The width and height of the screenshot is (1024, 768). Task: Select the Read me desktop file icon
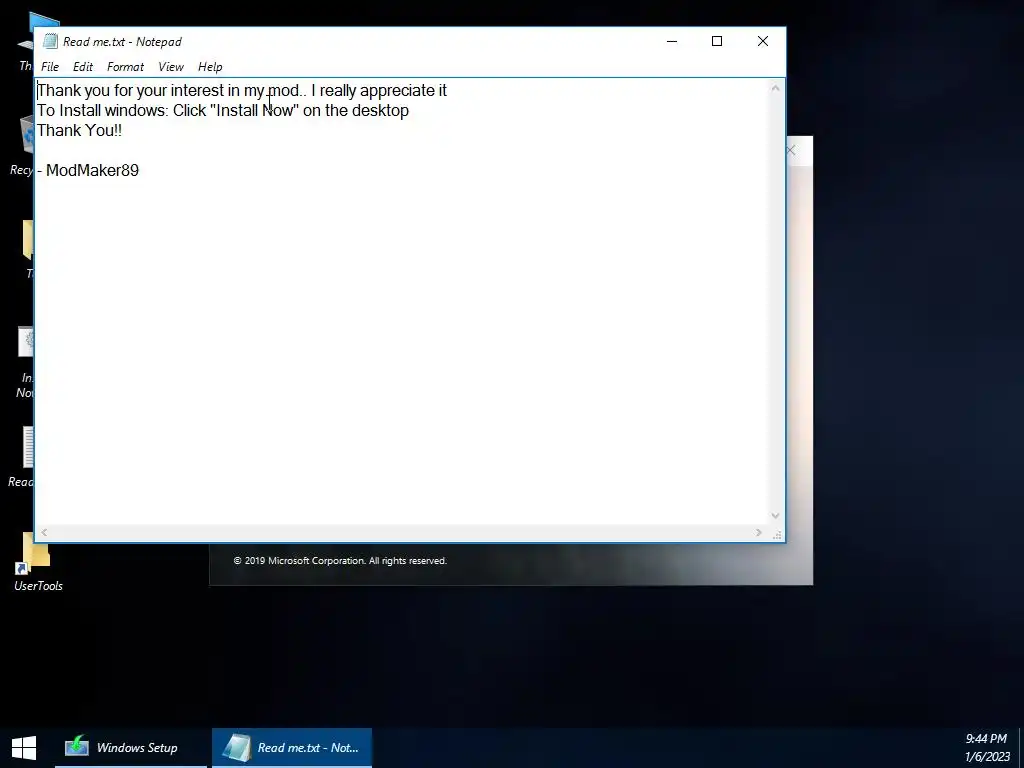click(22, 457)
